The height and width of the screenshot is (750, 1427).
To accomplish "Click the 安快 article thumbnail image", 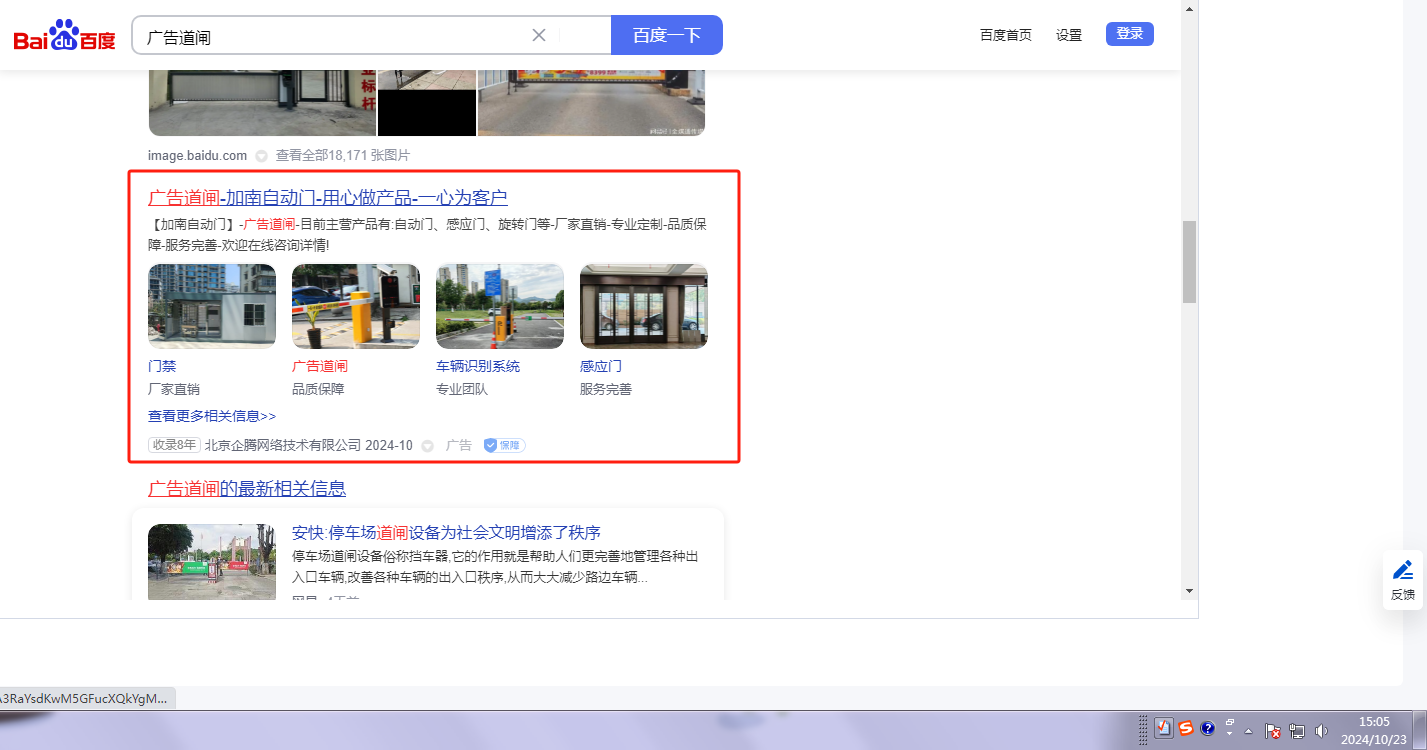I will [x=212, y=562].
